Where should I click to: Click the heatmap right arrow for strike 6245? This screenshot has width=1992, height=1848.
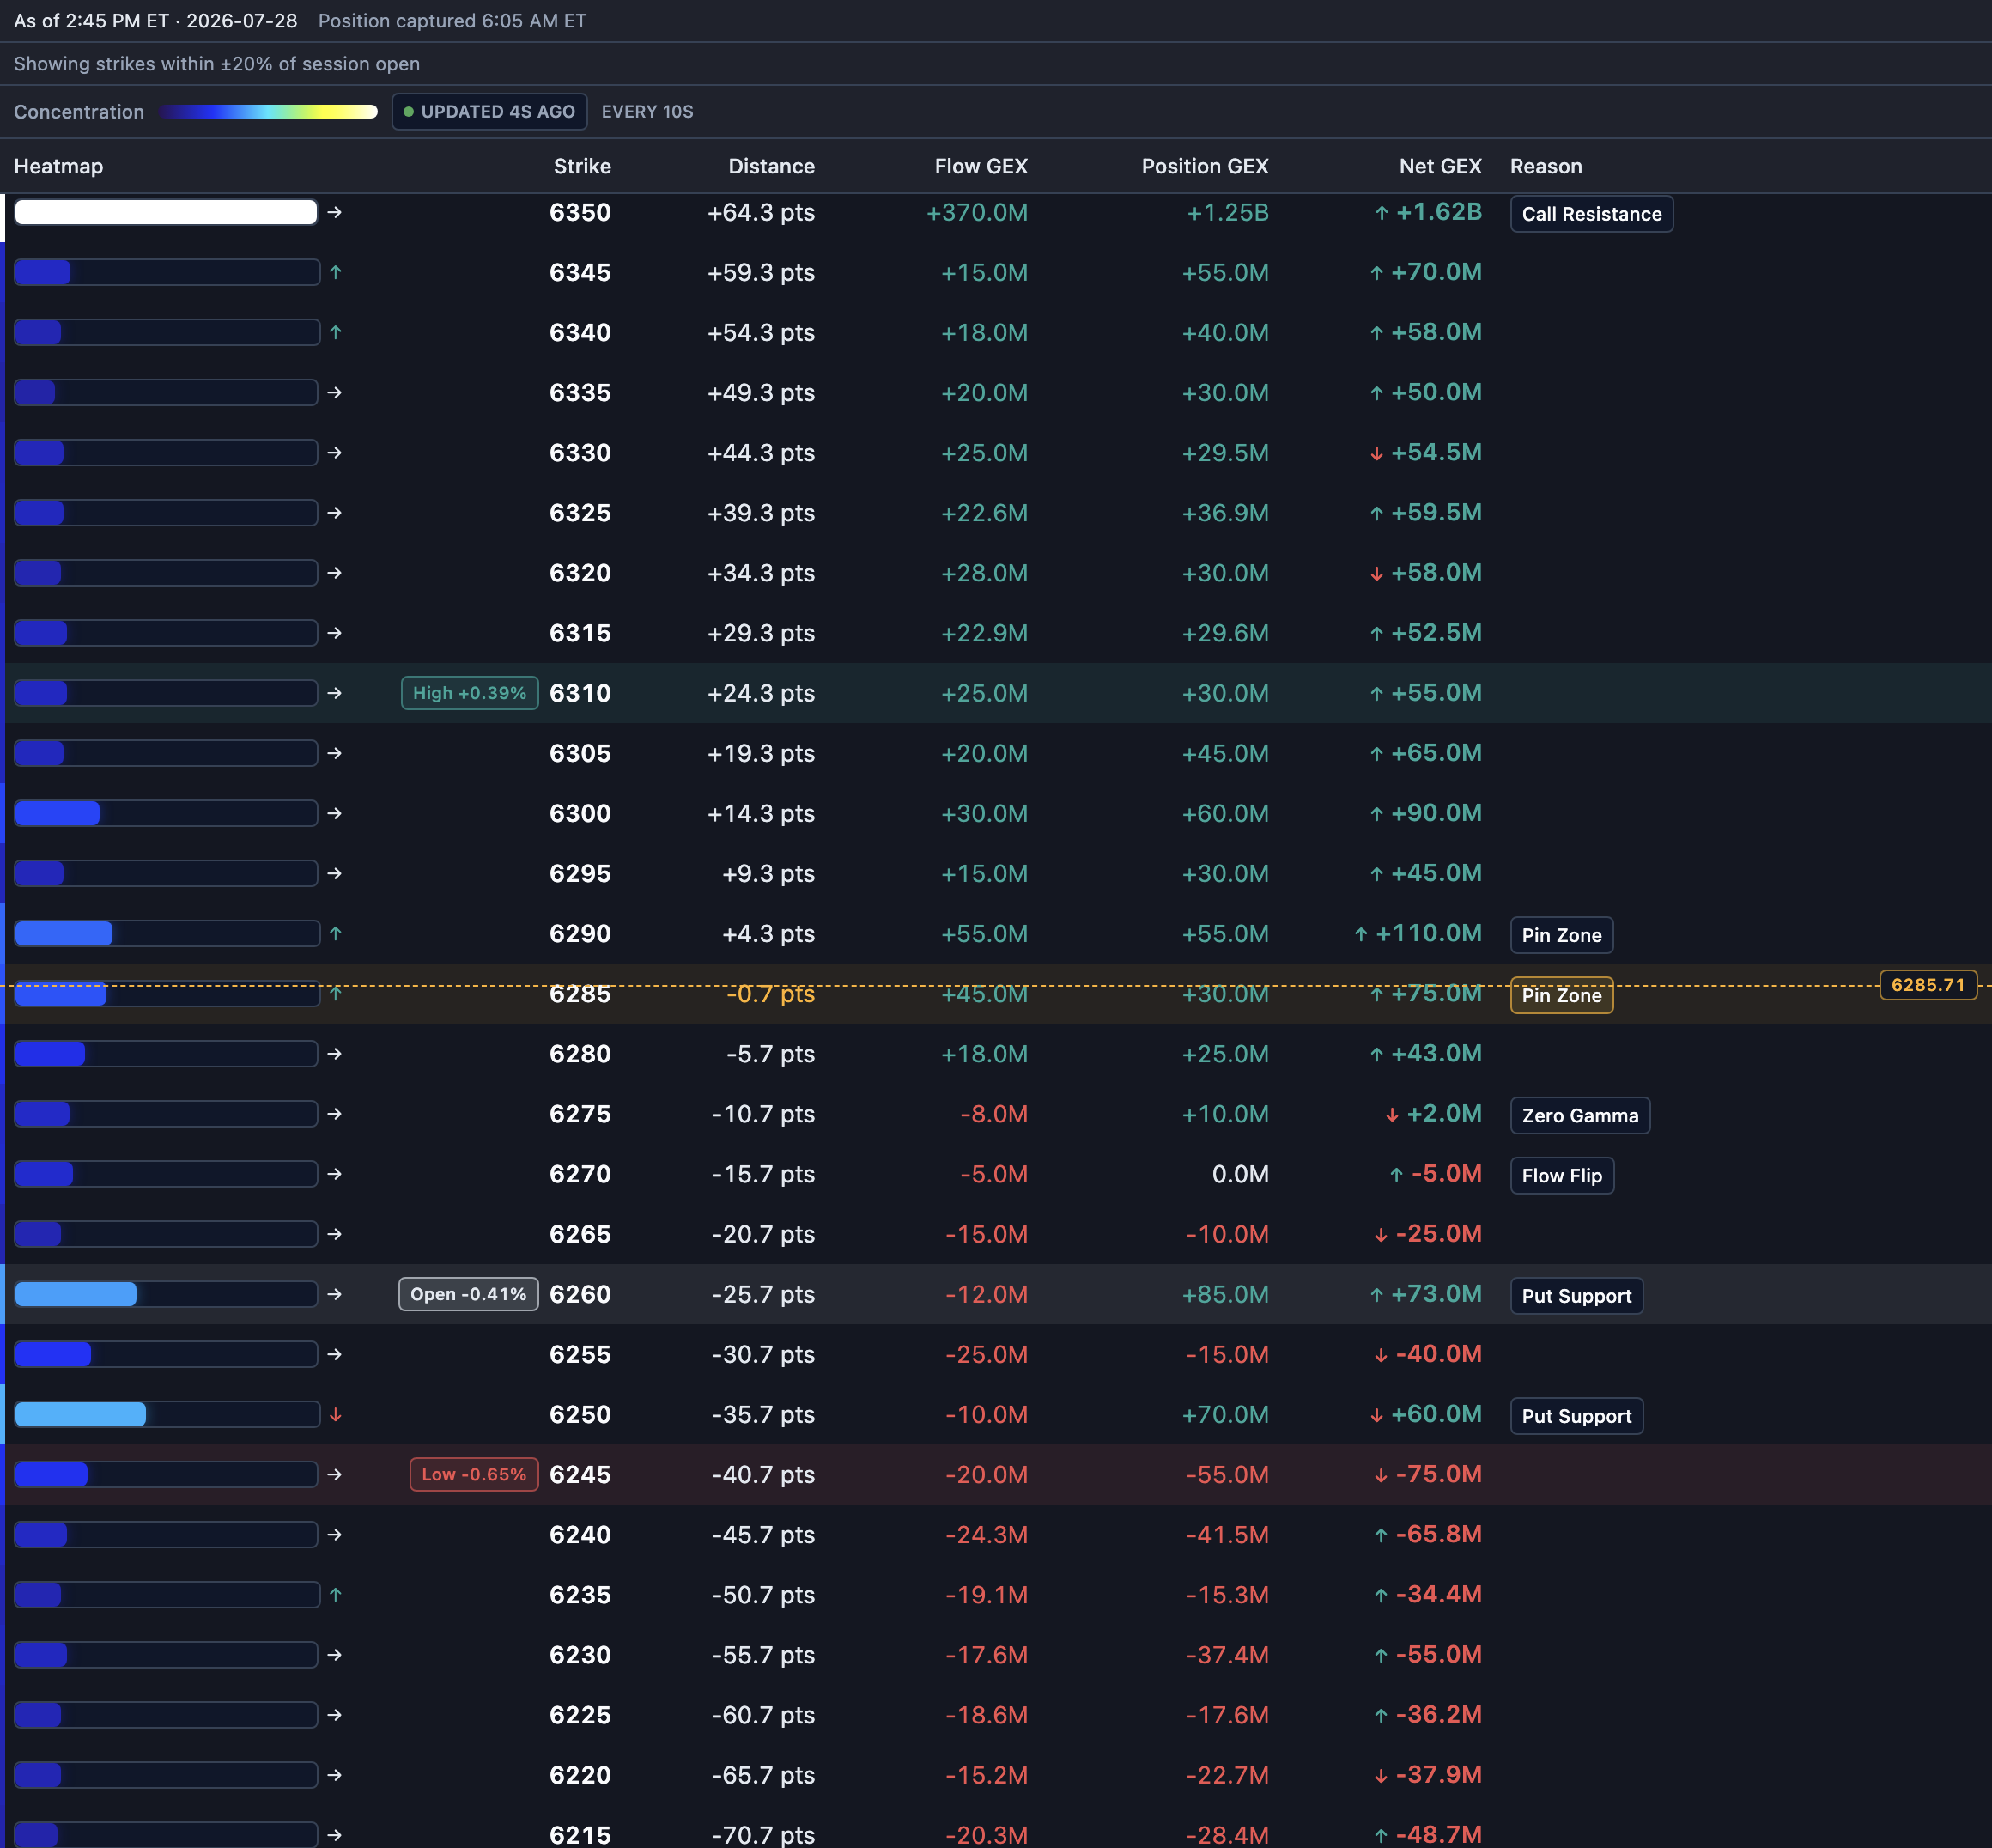(335, 1474)
